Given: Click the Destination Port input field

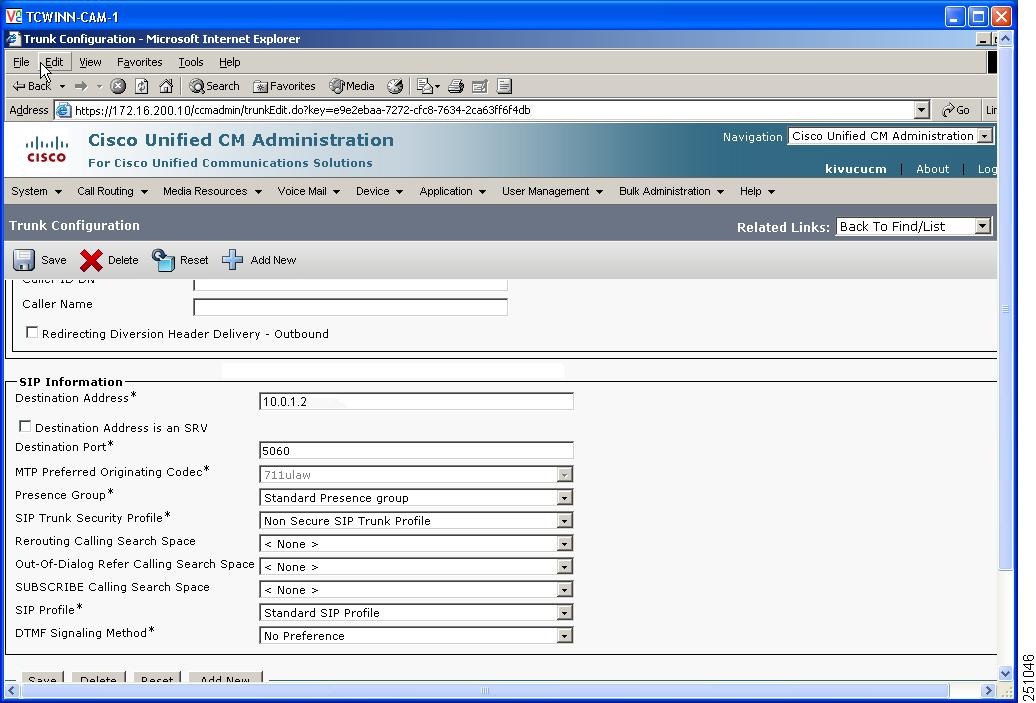Looking at the screenshot, I should (x=416, y=451).
